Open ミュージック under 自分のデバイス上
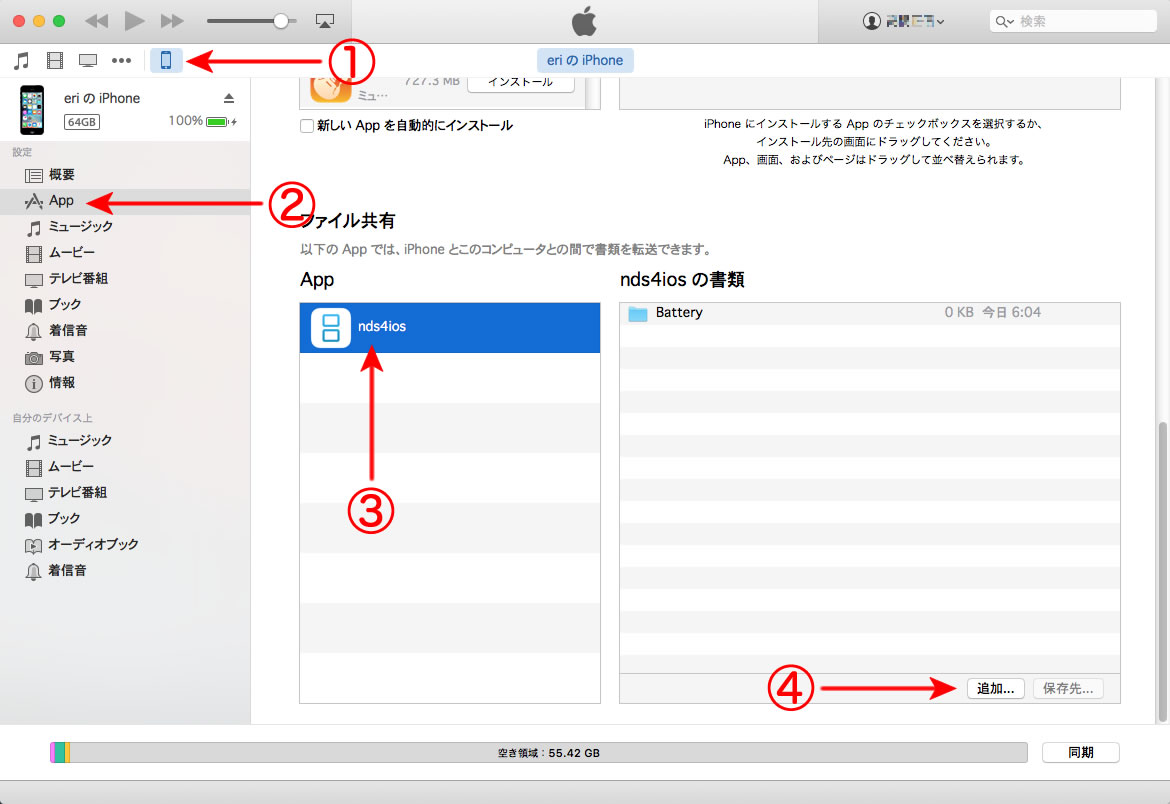The height and width of the screenshot is (804, 1170). click(x=125, y=441)
